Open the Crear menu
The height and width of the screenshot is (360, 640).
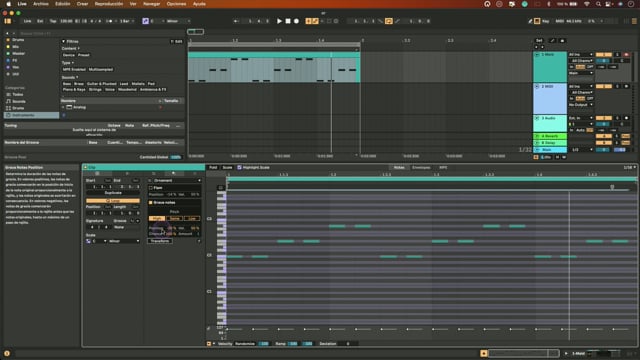pos(82,4)
